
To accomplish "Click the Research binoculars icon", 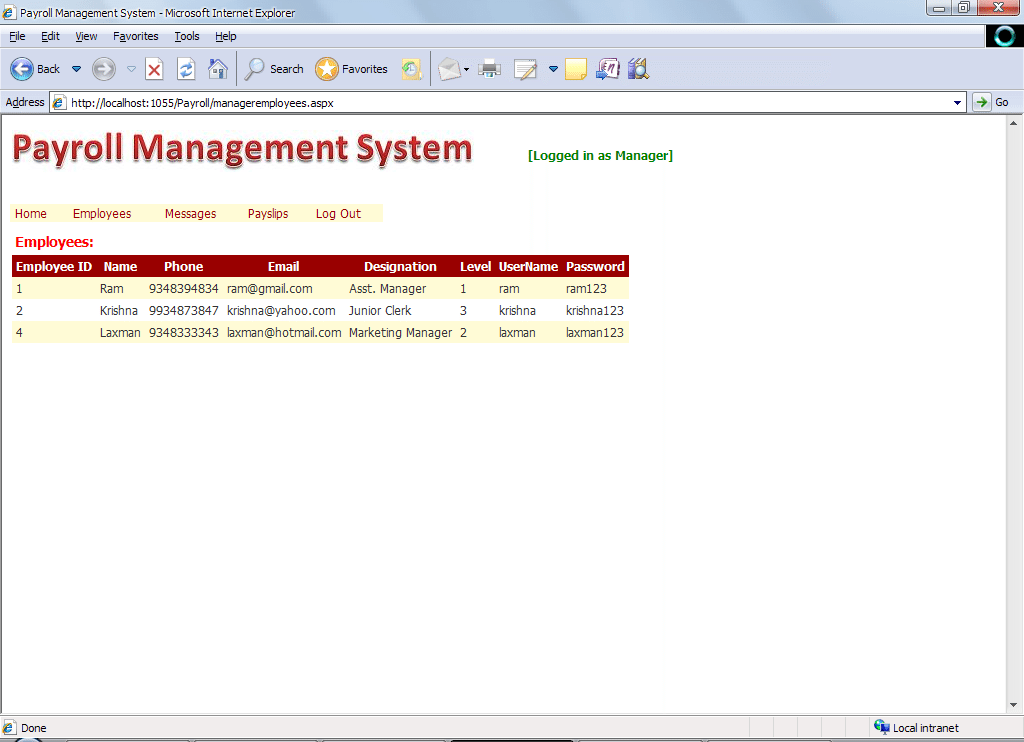I will tap(638, 69).
